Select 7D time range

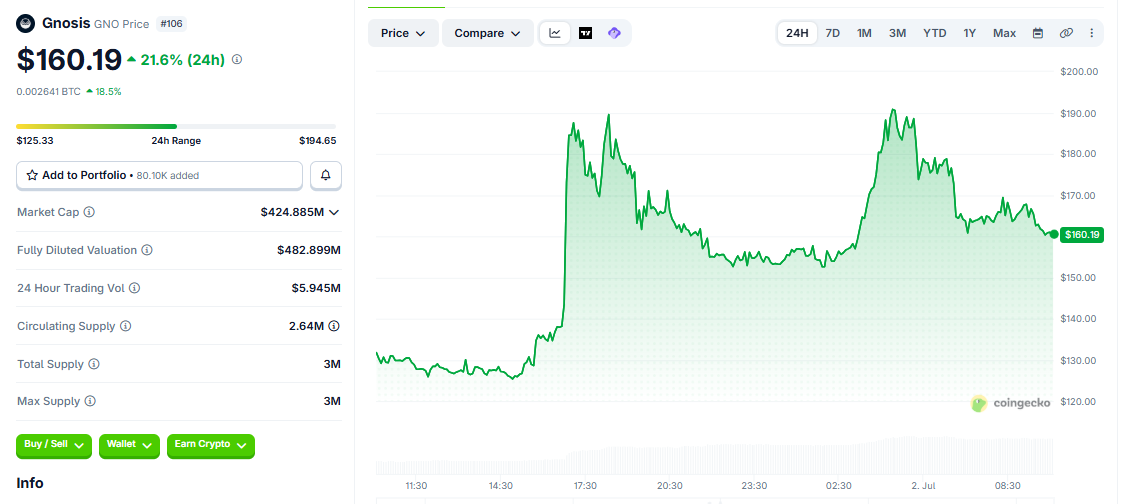833,33
